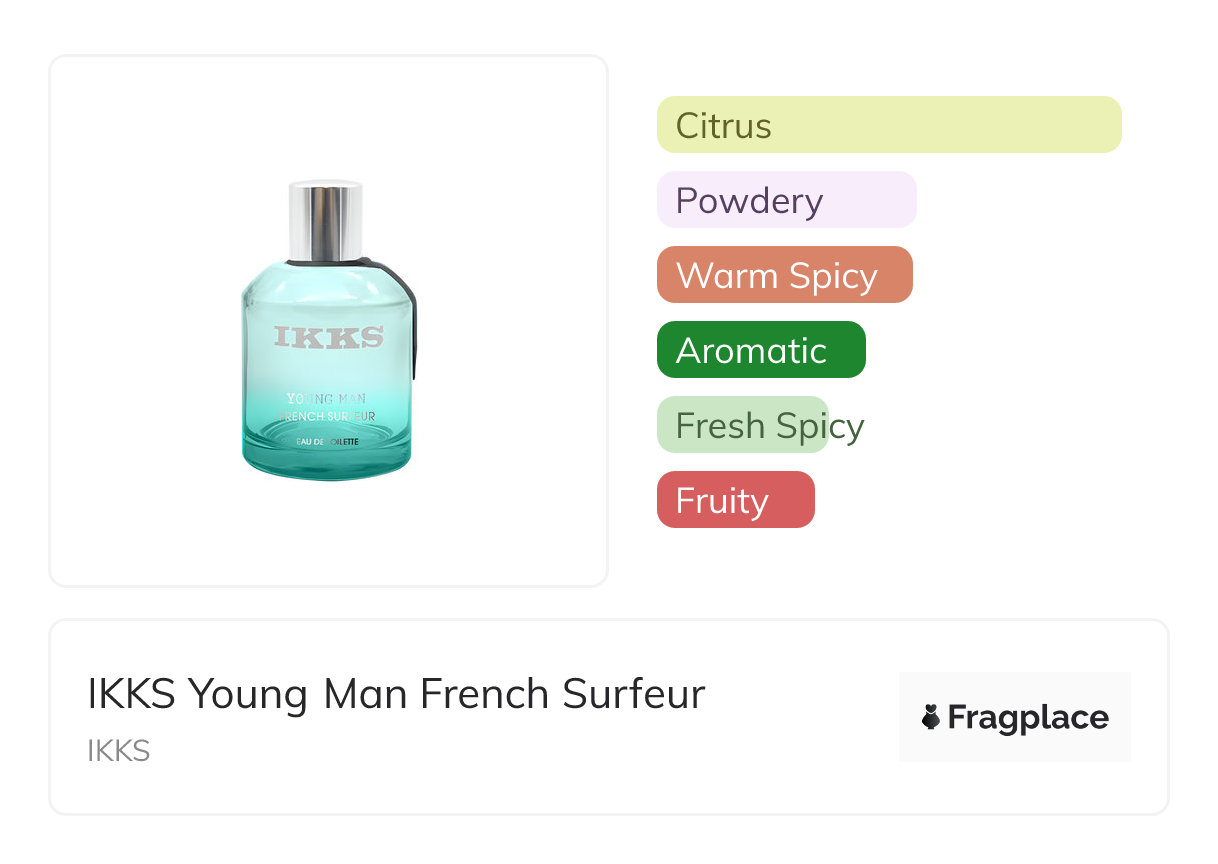Screen dimensions: 1218x864
Task: Click 'Young Man French Surfeur' text on the bottle
Action: pos(327,407)
